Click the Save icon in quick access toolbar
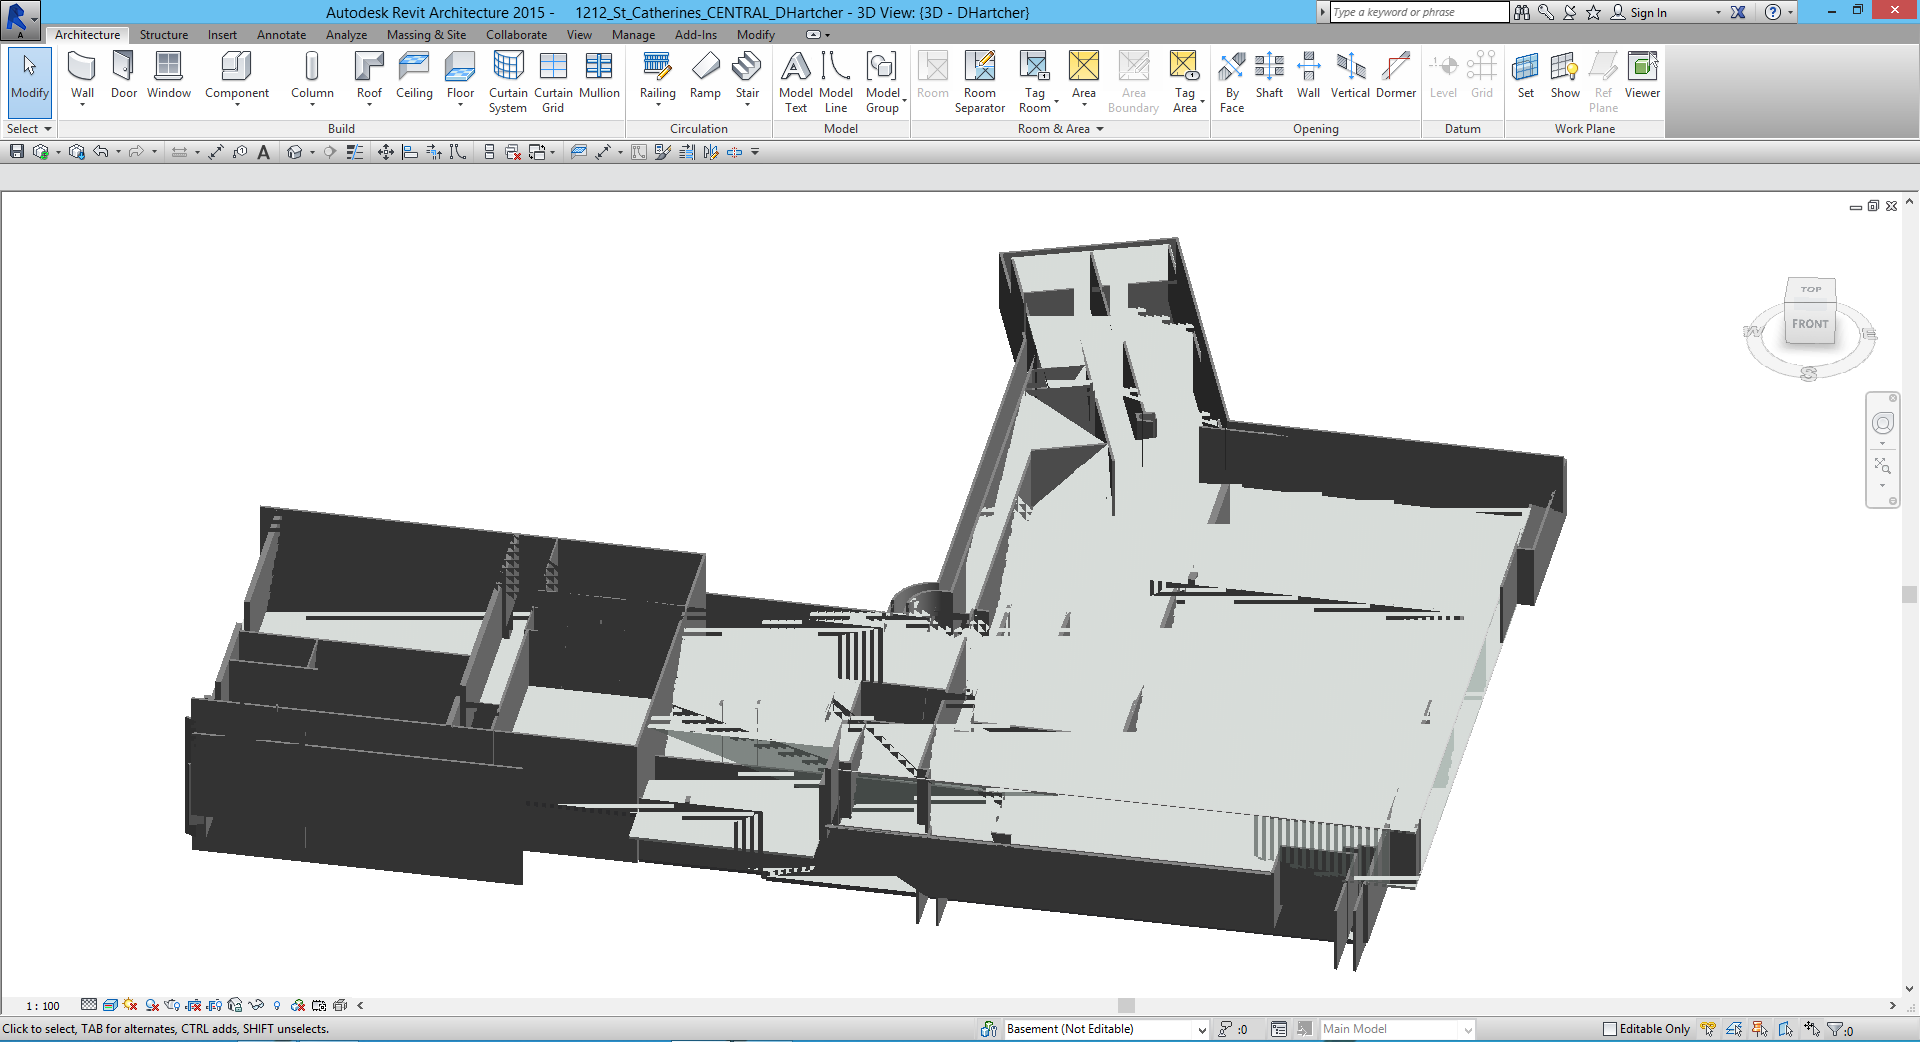 (x=17, y=152)
